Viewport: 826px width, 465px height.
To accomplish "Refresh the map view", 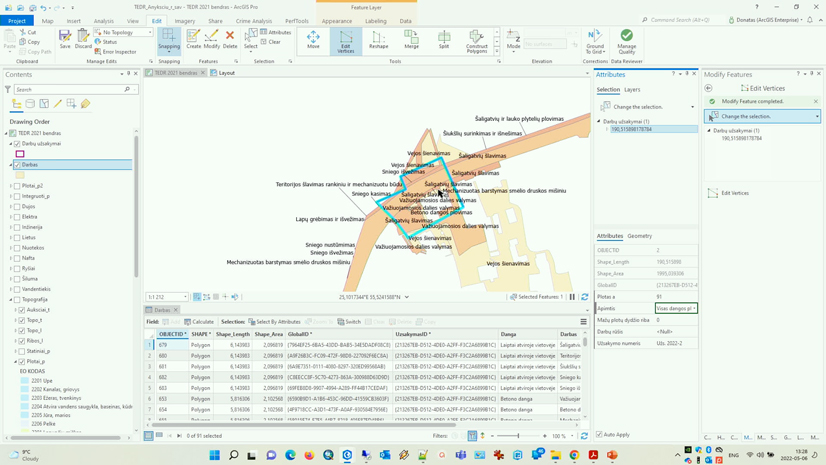I will pyautogui.click(x=584, y=297).
